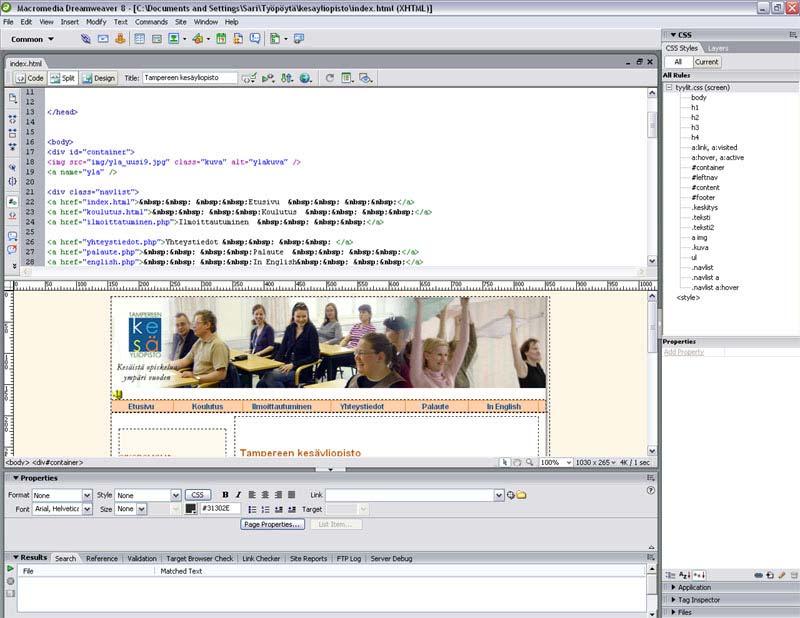Toggle the CSS button in Properties

[197, 495]
